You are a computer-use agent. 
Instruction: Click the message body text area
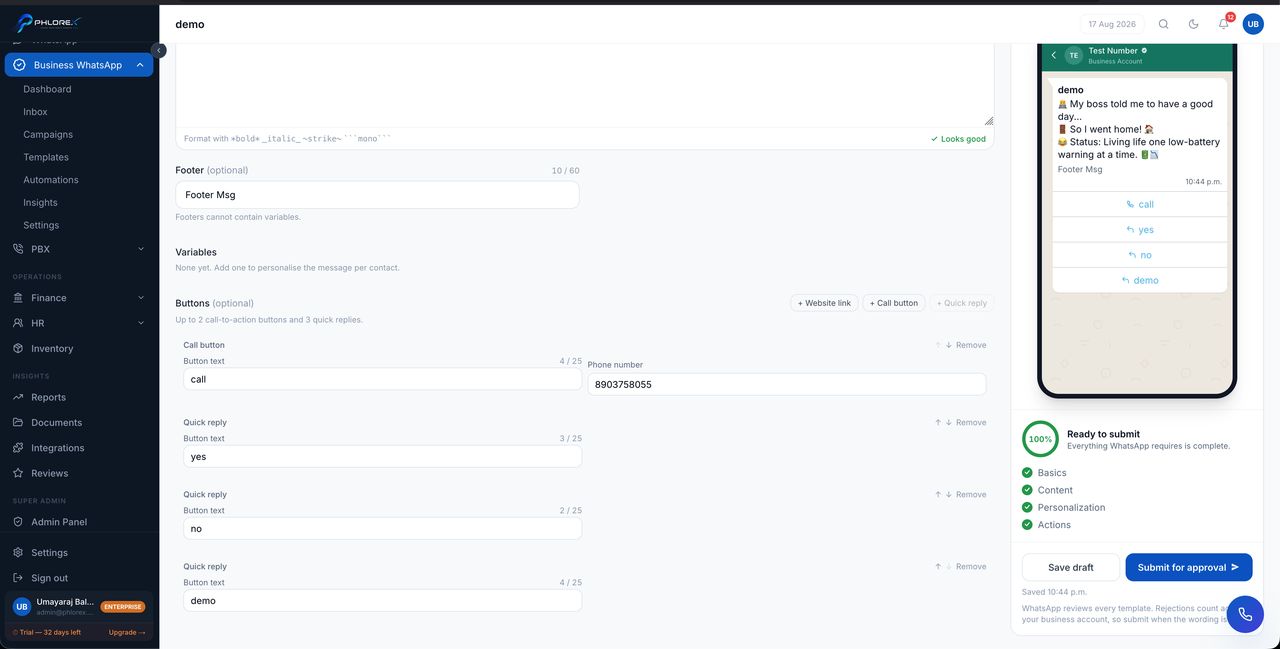585,85
